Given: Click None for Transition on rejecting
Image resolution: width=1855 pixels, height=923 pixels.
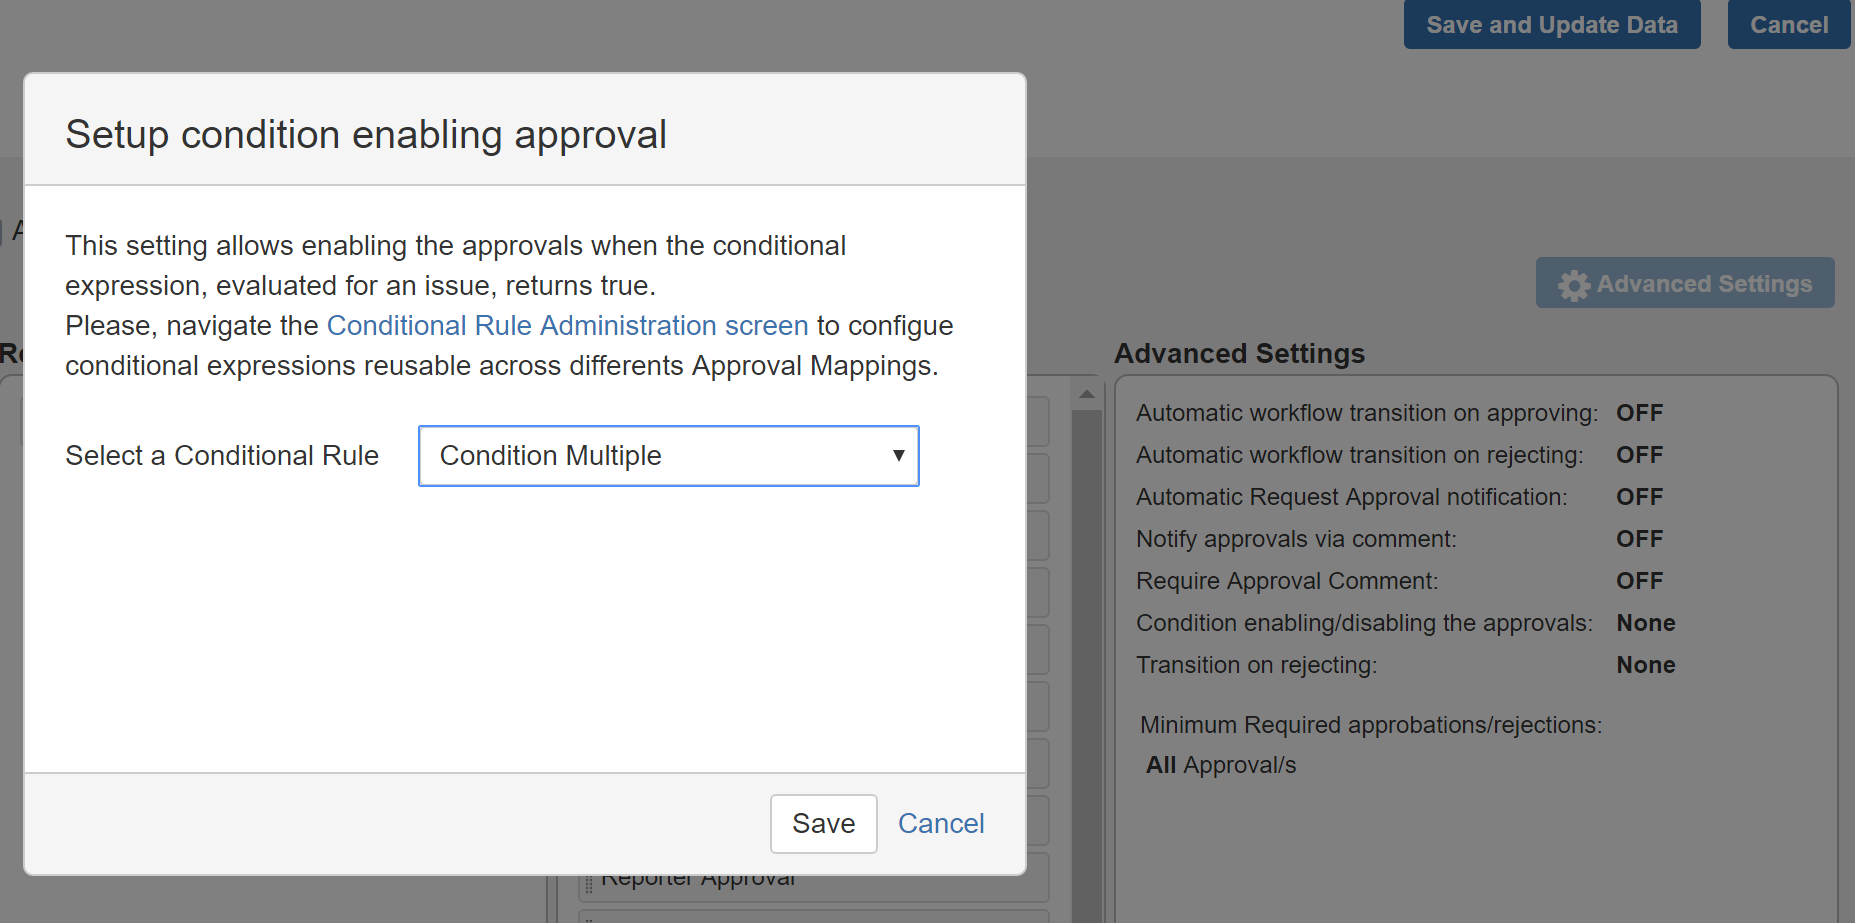Looking at the screenshot, I should (x=1645, y=665).
